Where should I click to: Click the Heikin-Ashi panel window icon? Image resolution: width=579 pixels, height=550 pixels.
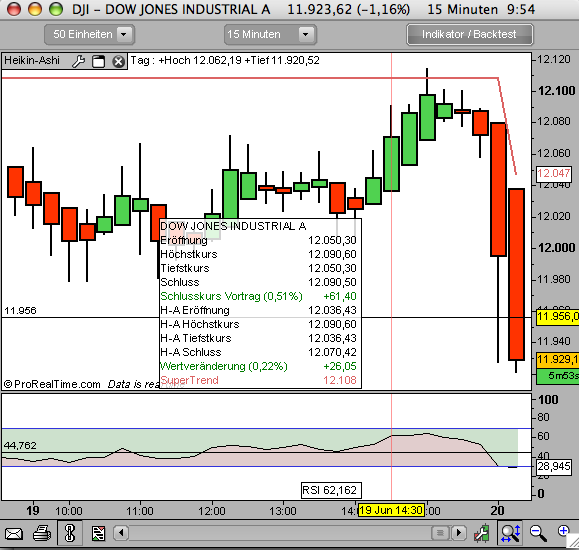pos(99,61)
